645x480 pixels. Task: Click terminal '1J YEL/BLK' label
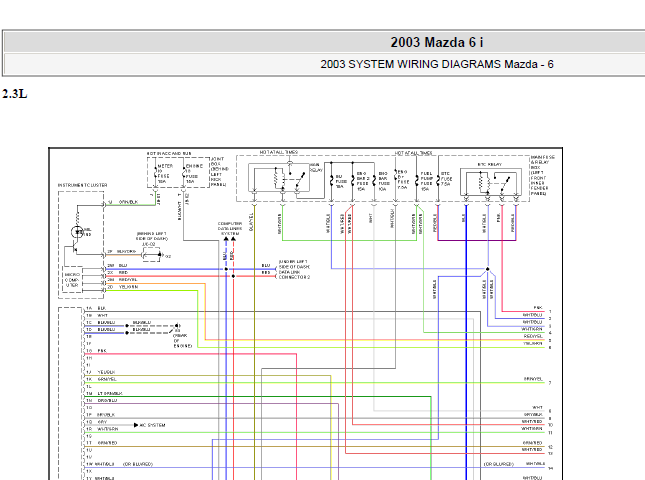coord(101,372)
